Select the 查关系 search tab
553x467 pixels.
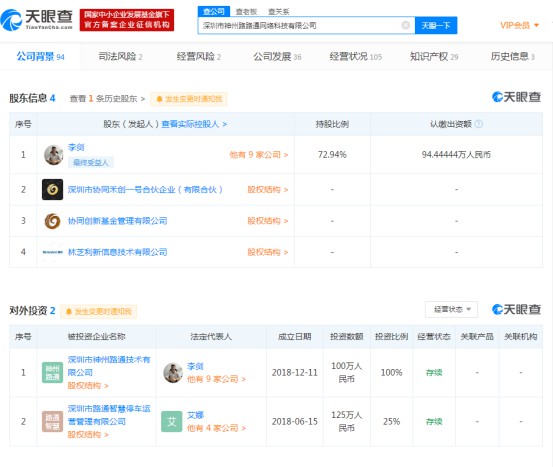point(279,12)
